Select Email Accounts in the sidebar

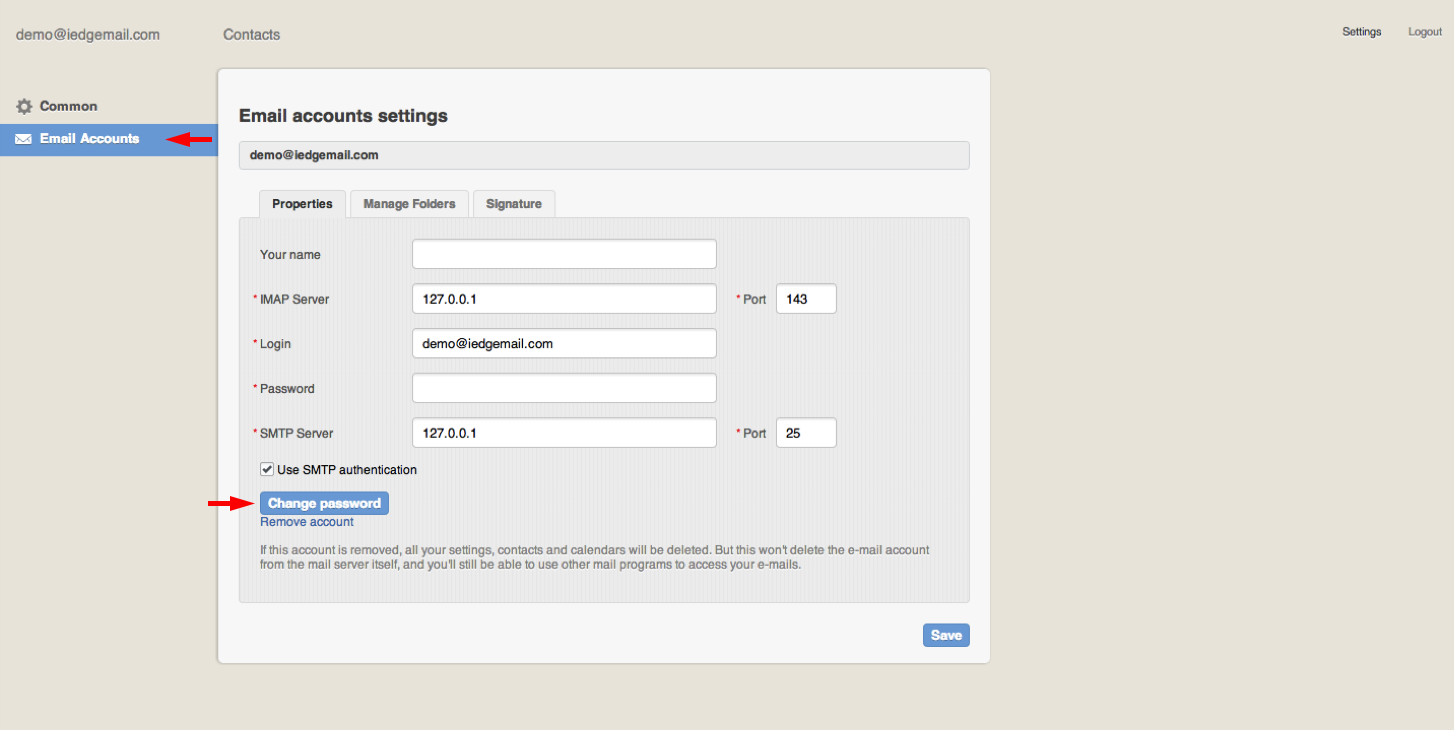89,139
